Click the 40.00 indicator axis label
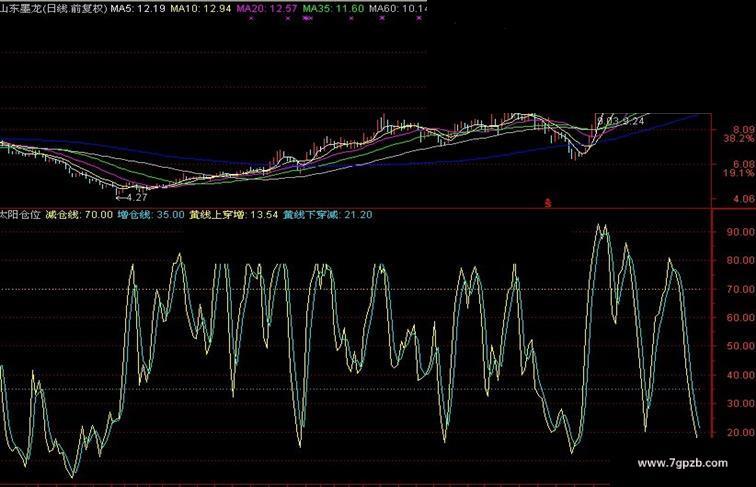This screenshot has width=756, height=487. coord(741,375)
